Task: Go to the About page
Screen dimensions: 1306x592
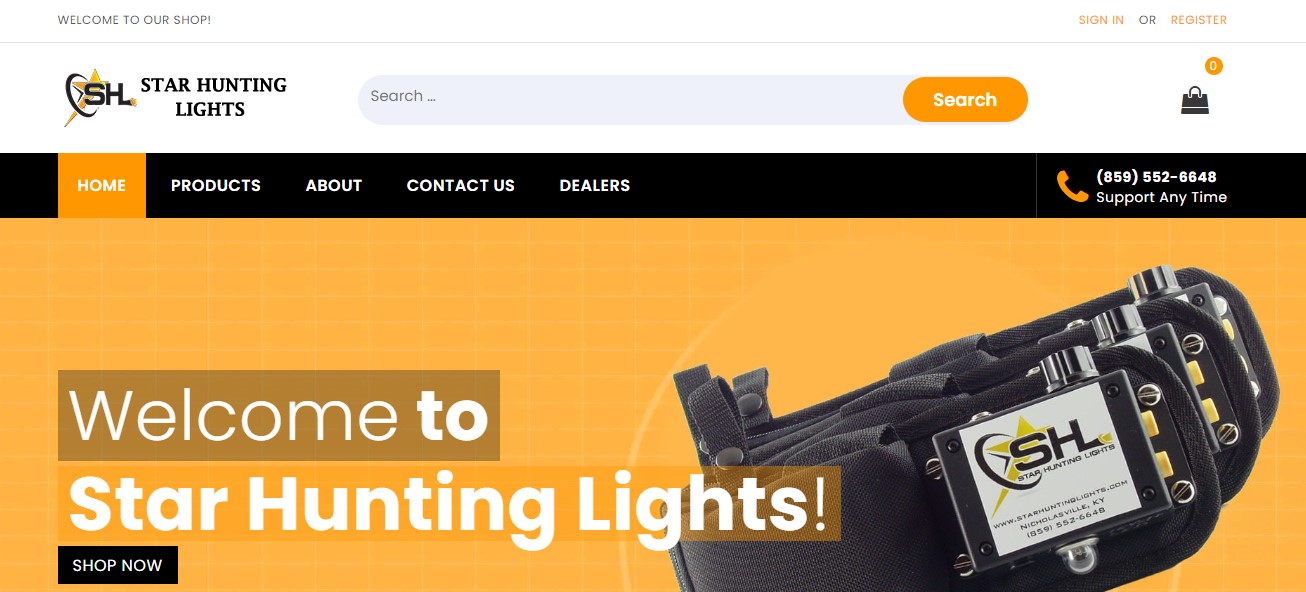Action: [334, 185]
